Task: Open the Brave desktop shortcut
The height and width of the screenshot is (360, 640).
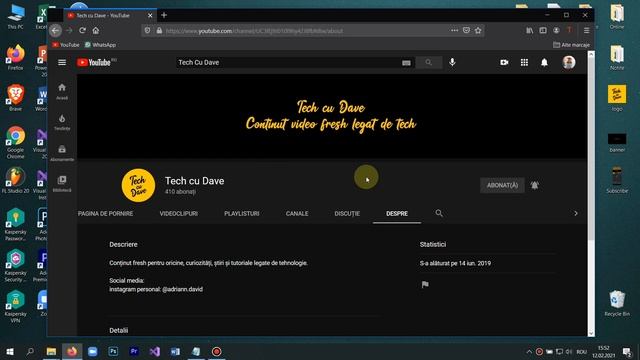Action: coord(16,98)
